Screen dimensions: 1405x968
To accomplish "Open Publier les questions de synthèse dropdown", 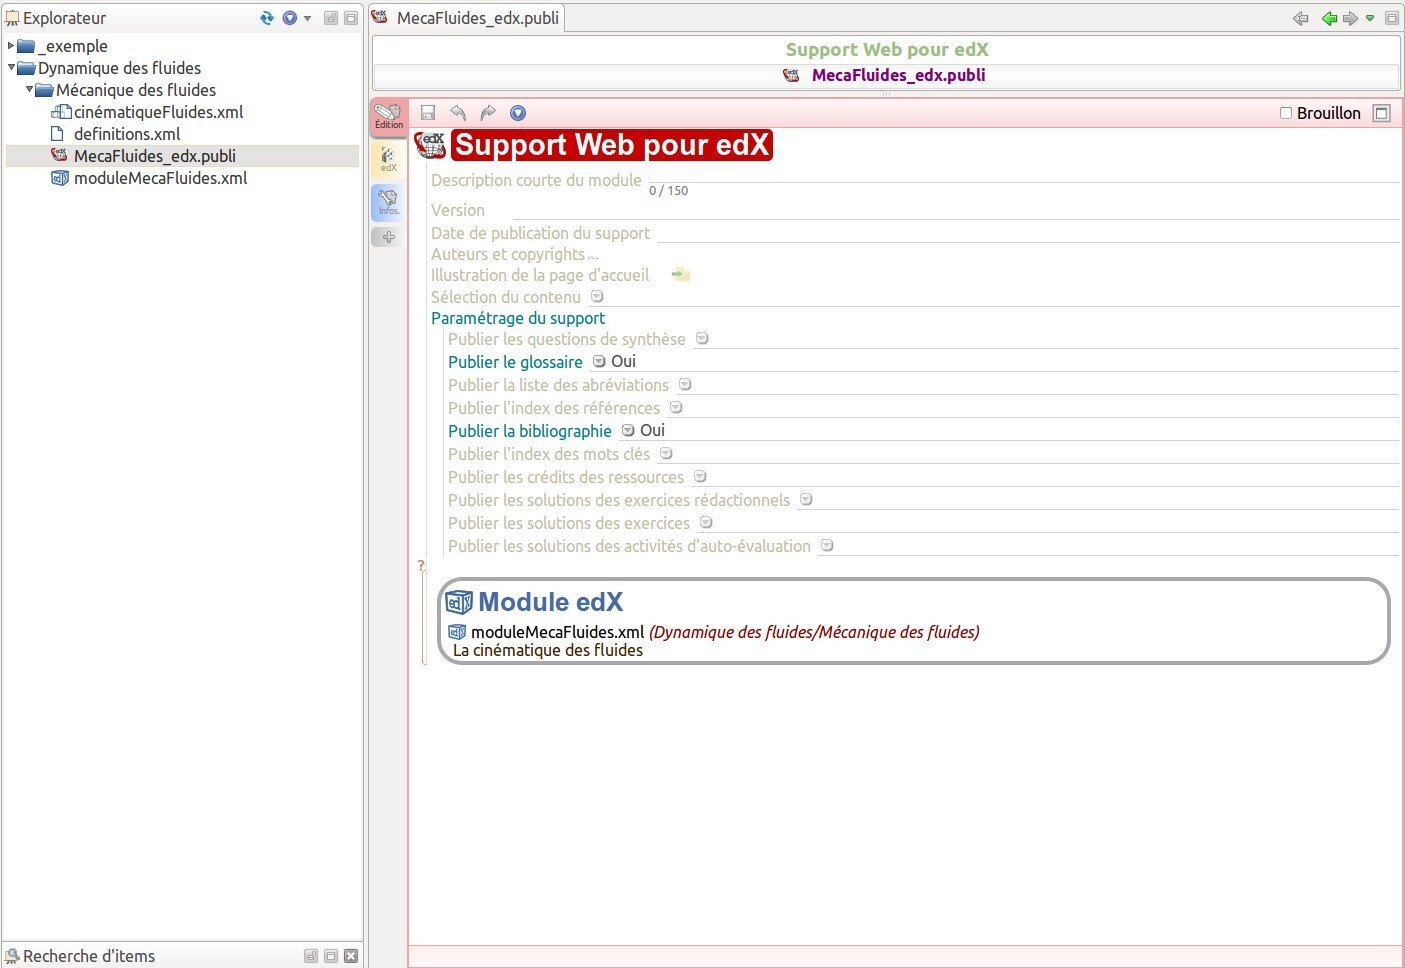I will (x=702, y=339).
